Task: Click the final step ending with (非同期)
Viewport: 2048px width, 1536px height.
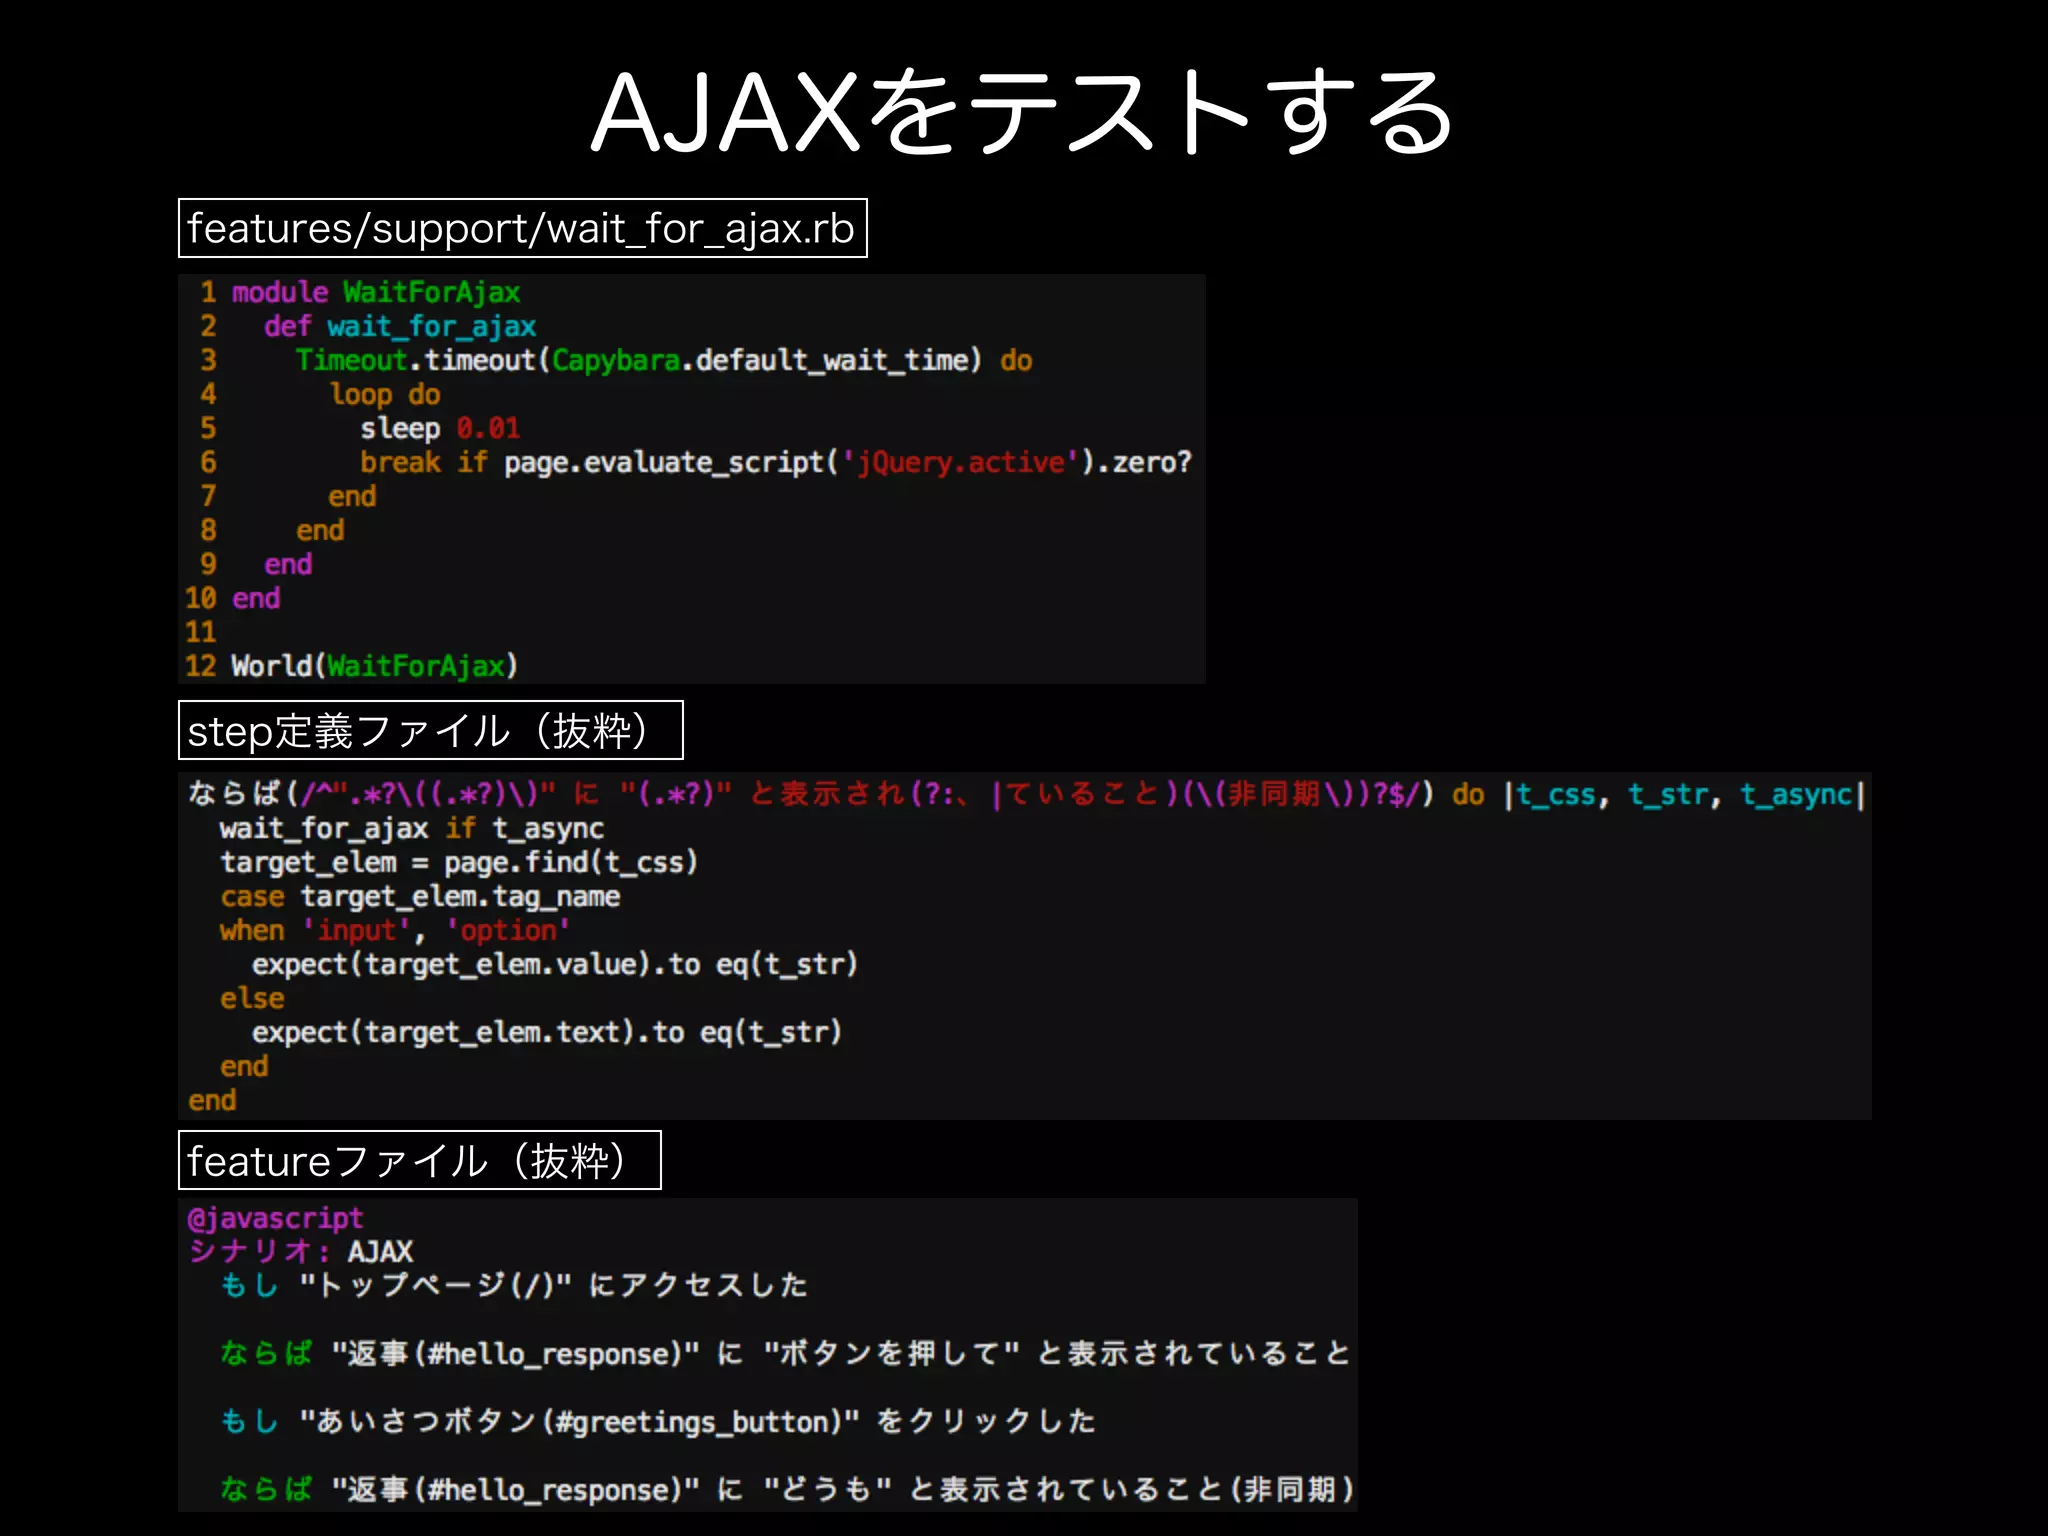Action: click(787, 1489)
